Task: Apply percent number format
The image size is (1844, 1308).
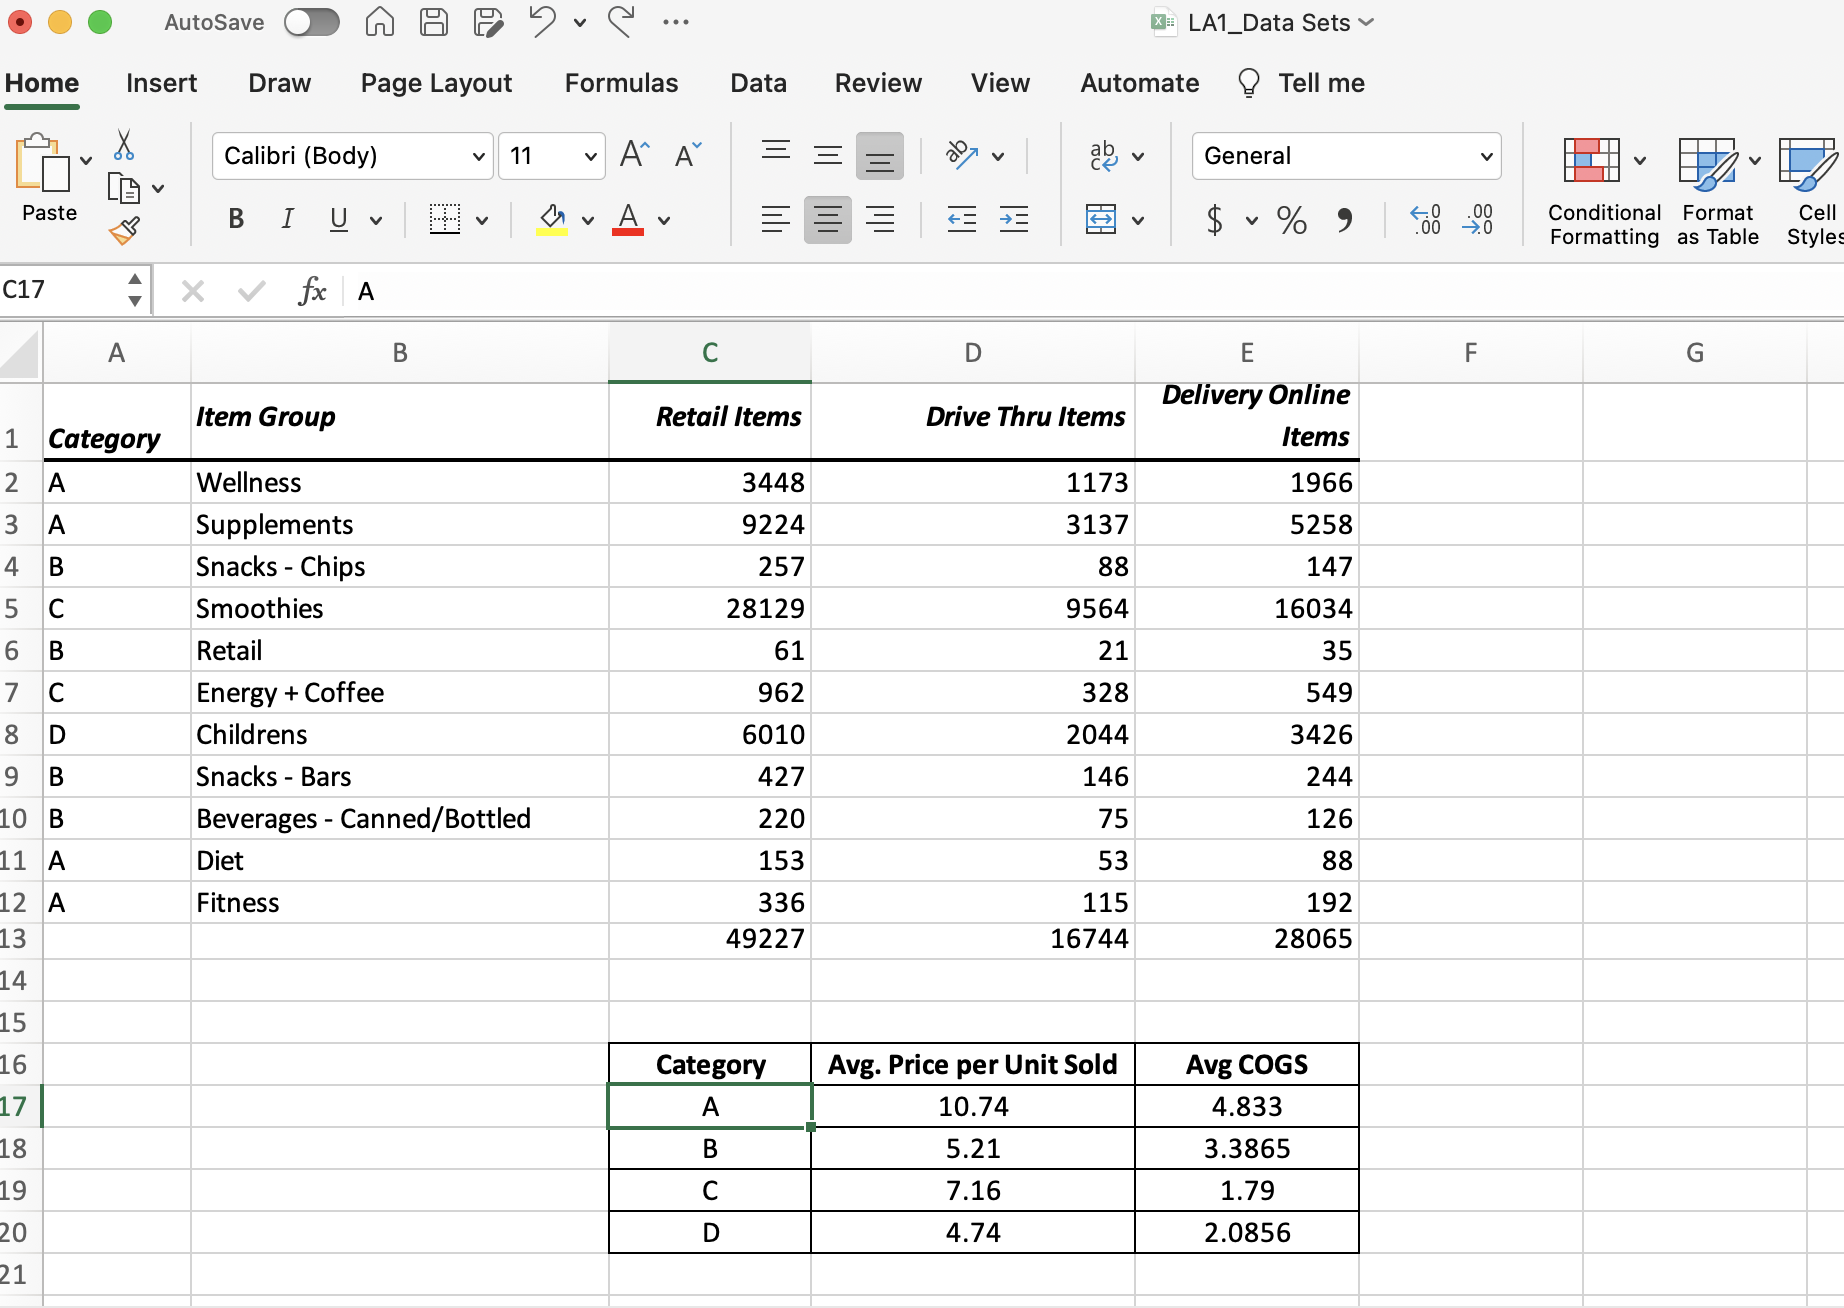Action: (1291, 220)
